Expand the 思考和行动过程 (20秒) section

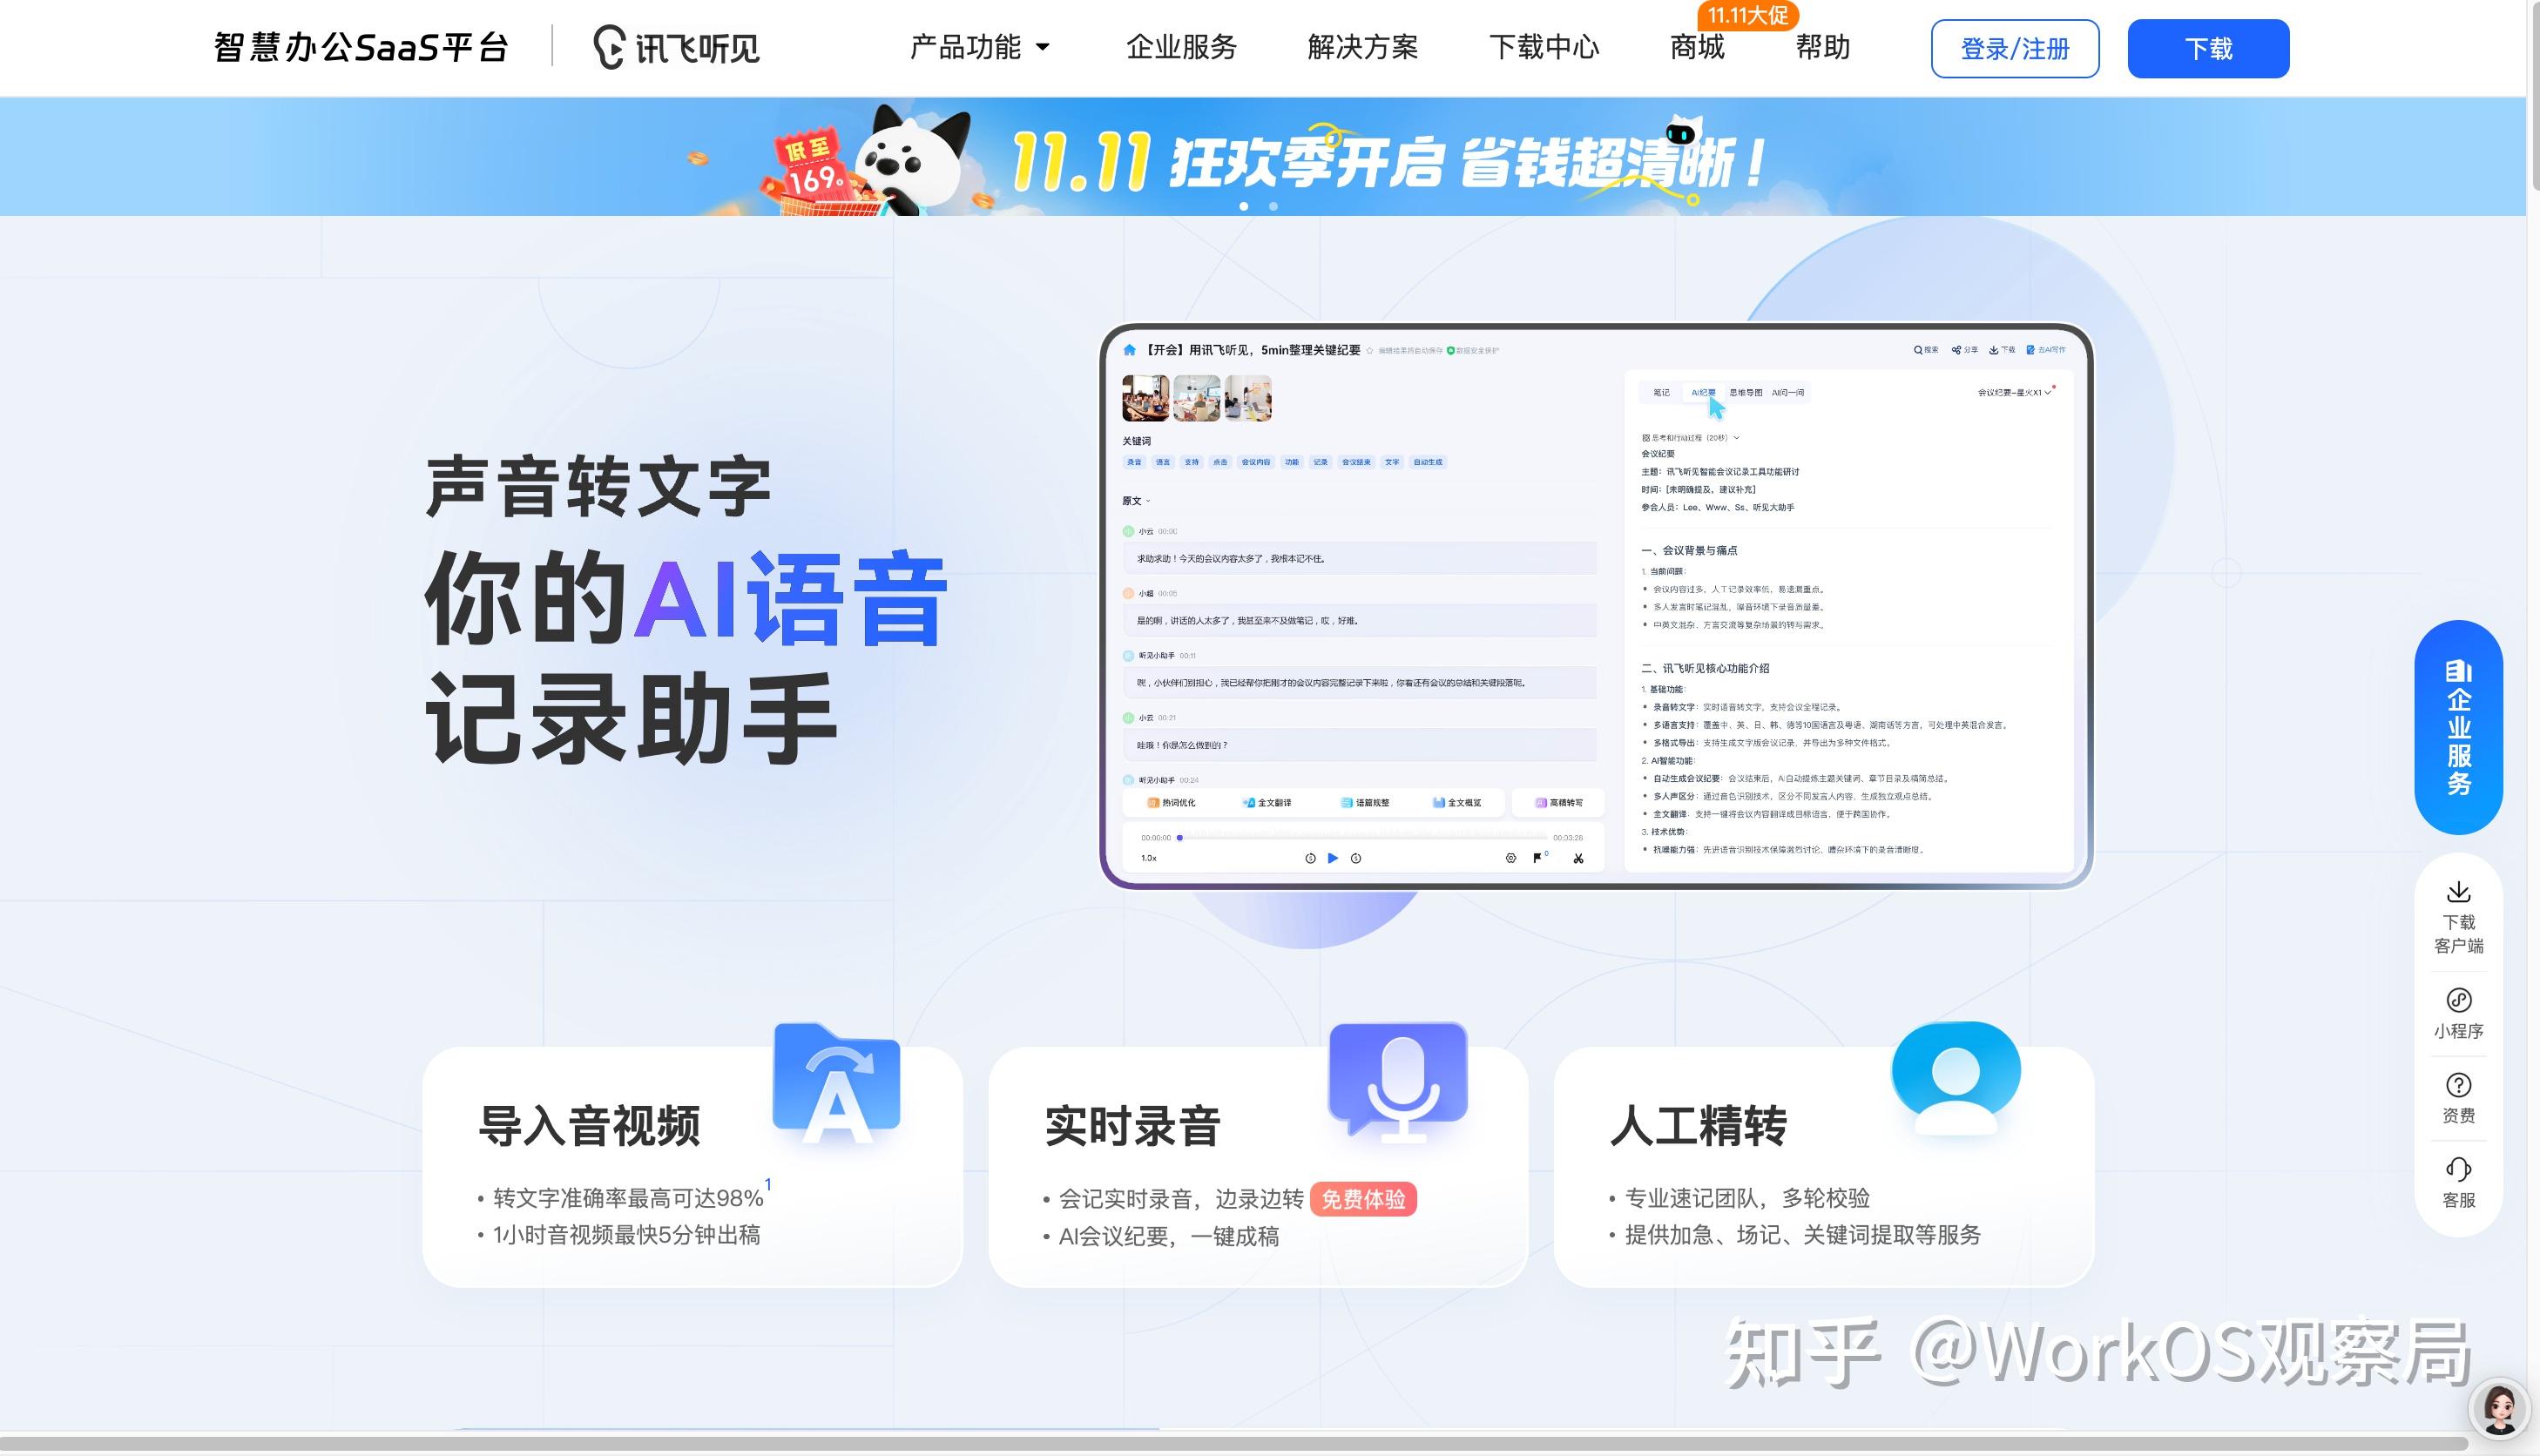click(1690, 438)
